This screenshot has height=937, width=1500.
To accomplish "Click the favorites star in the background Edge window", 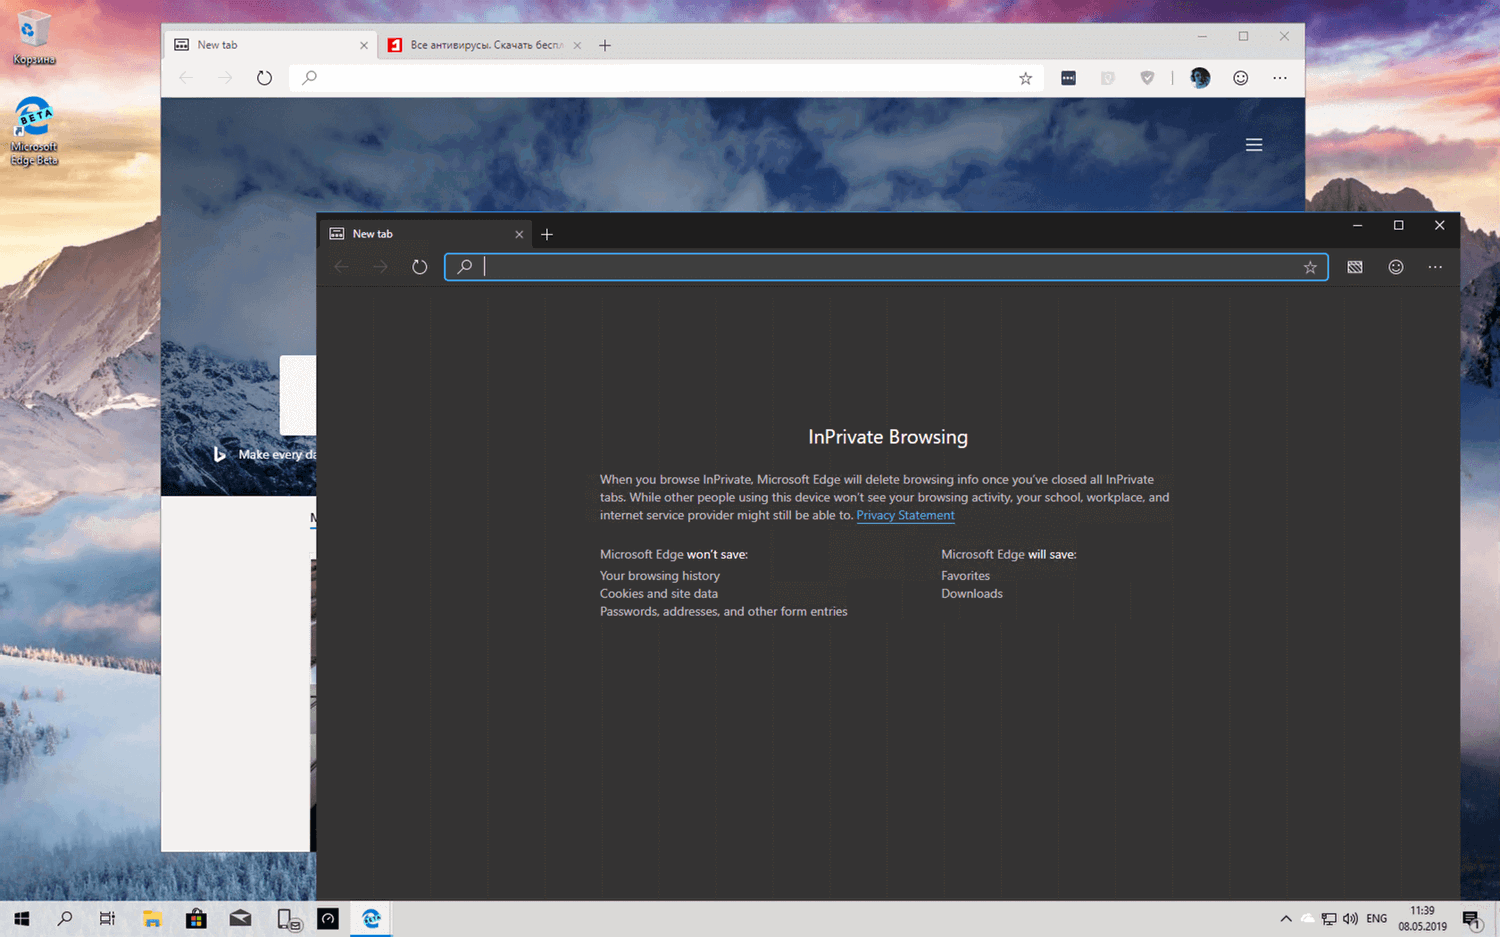I will [1025, 78].
